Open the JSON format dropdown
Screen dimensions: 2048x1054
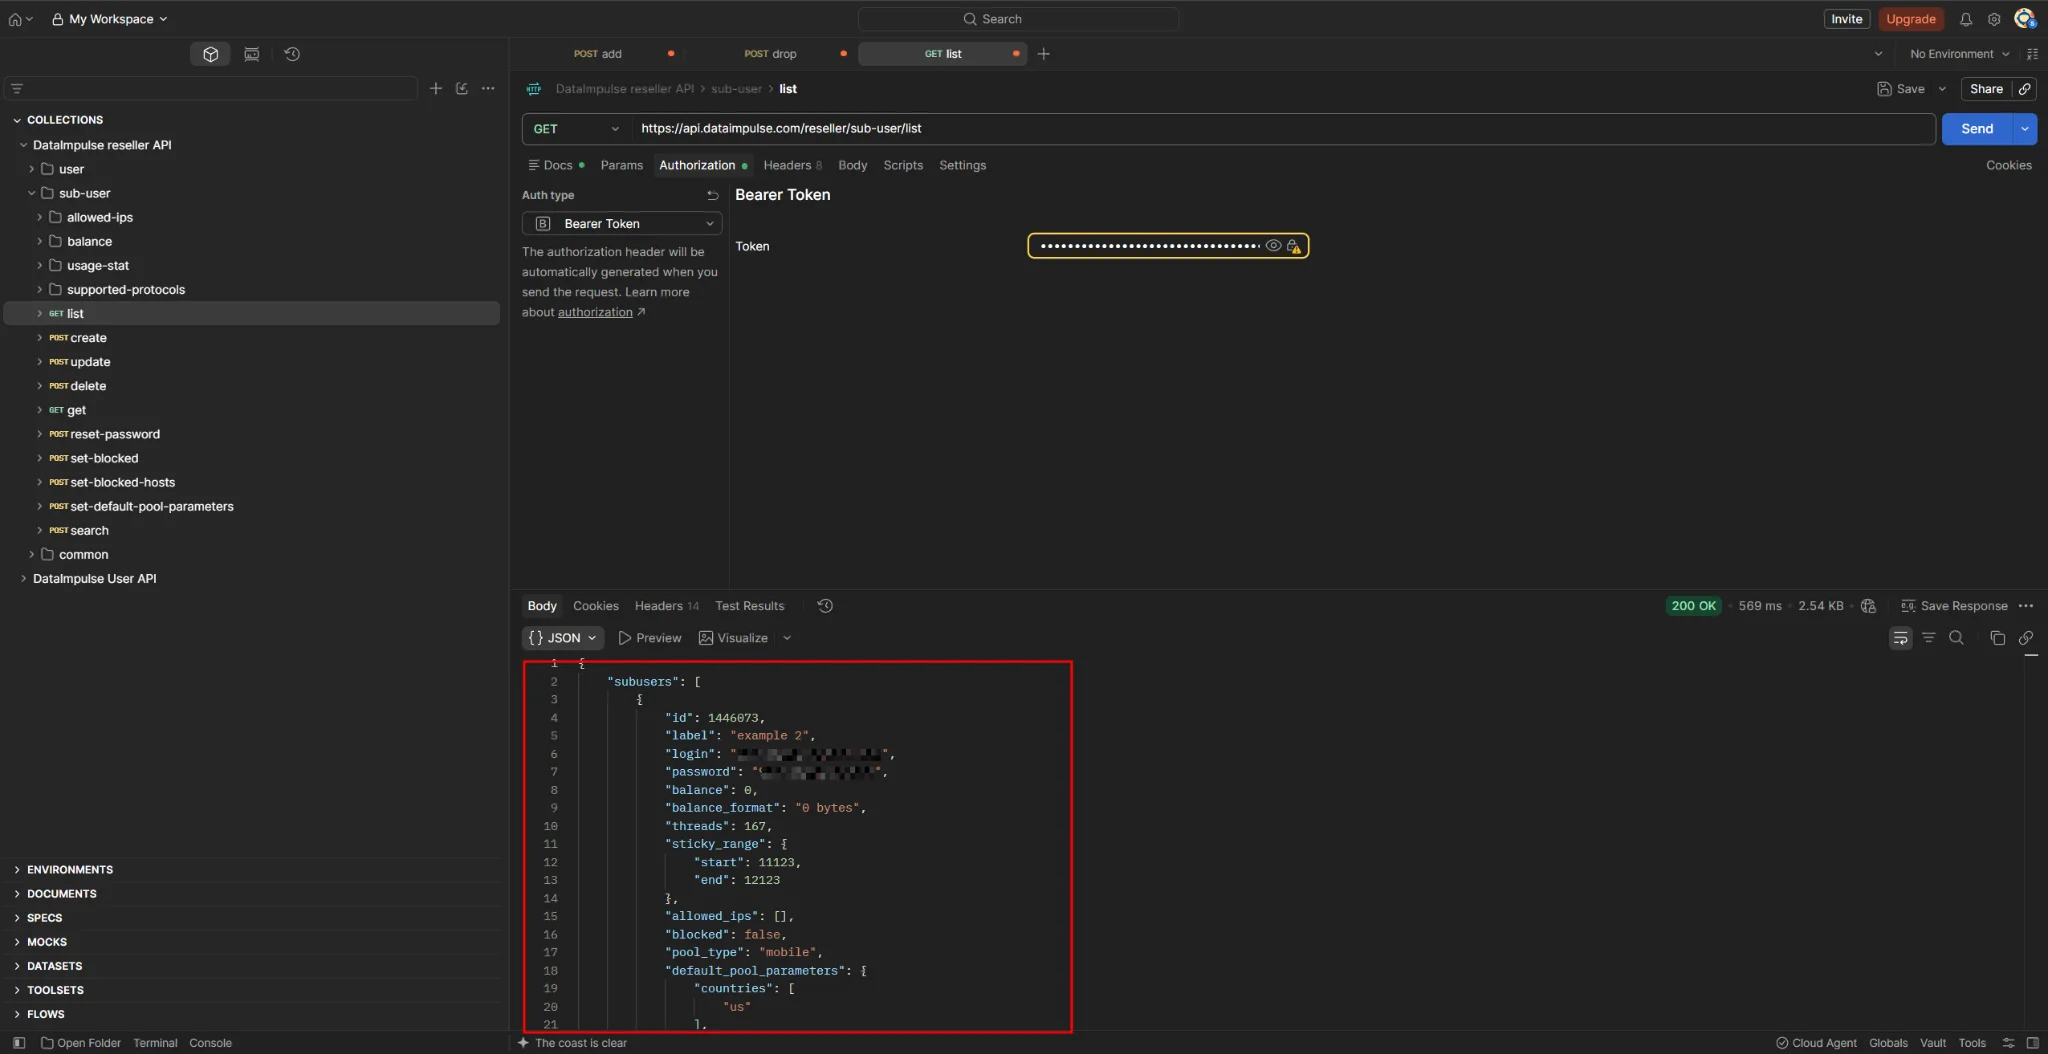(x=563, y=638)
